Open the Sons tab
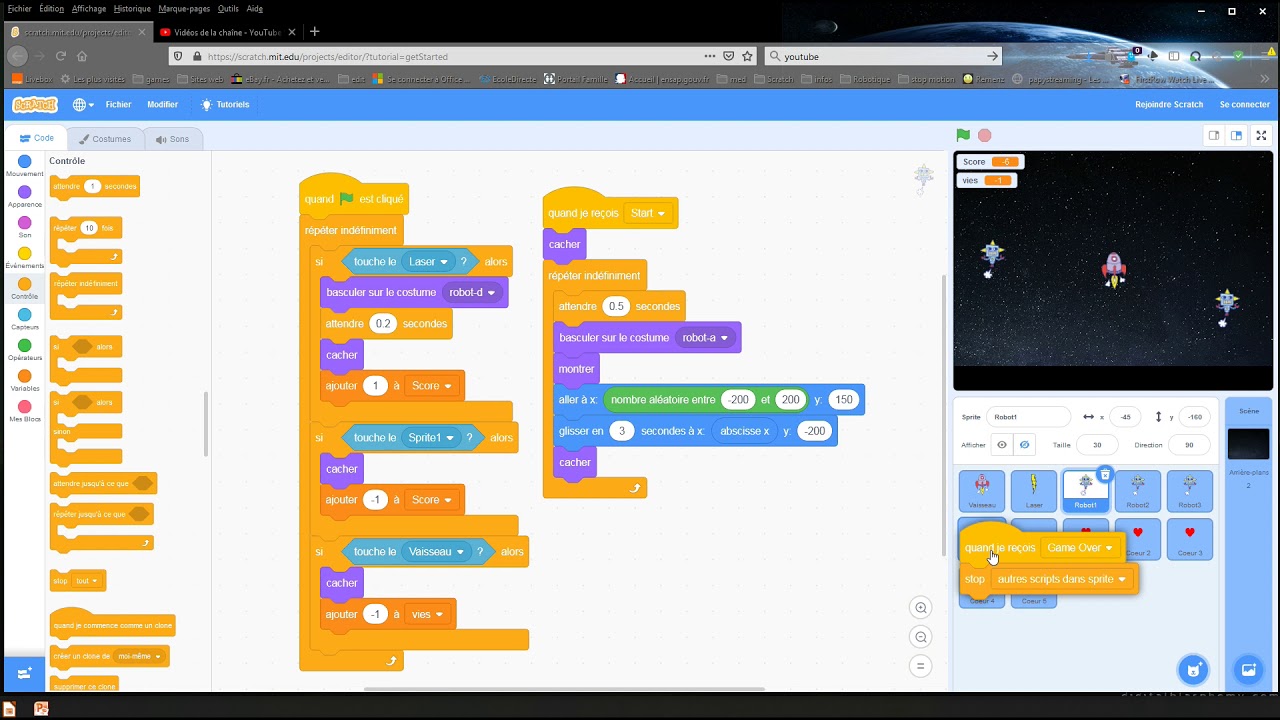This screenshot has width=1280, height=720. click(x=172, y=139)
